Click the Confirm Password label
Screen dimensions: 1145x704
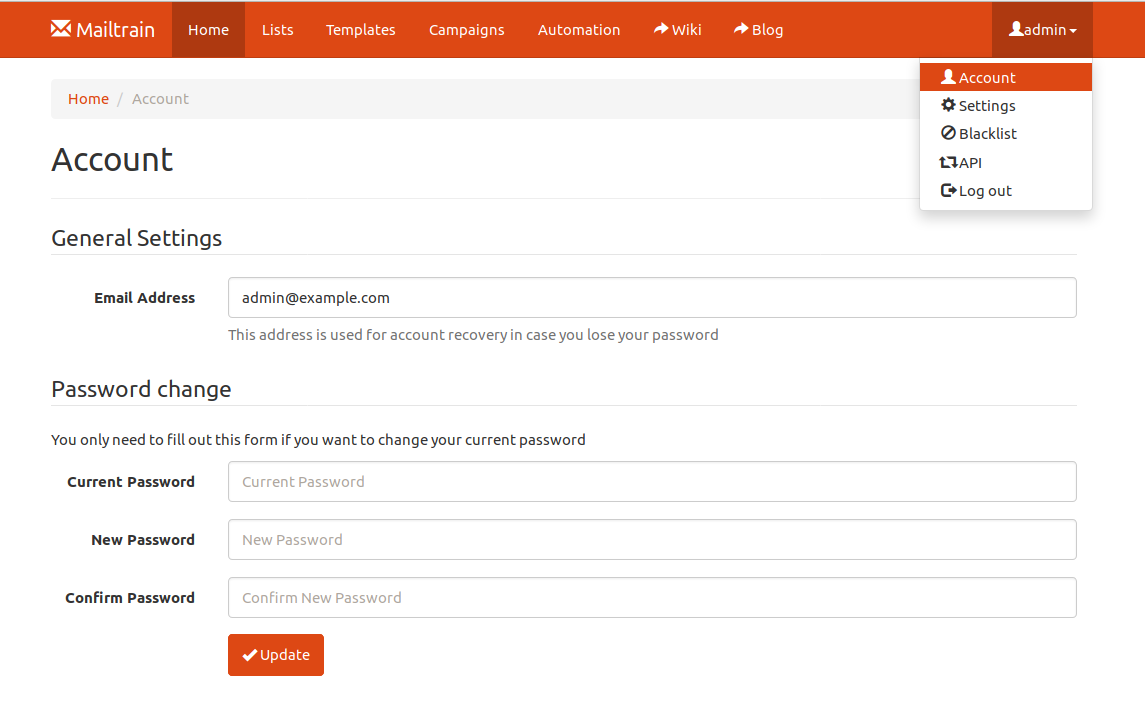pyautogui.click(x=130, y=597)
